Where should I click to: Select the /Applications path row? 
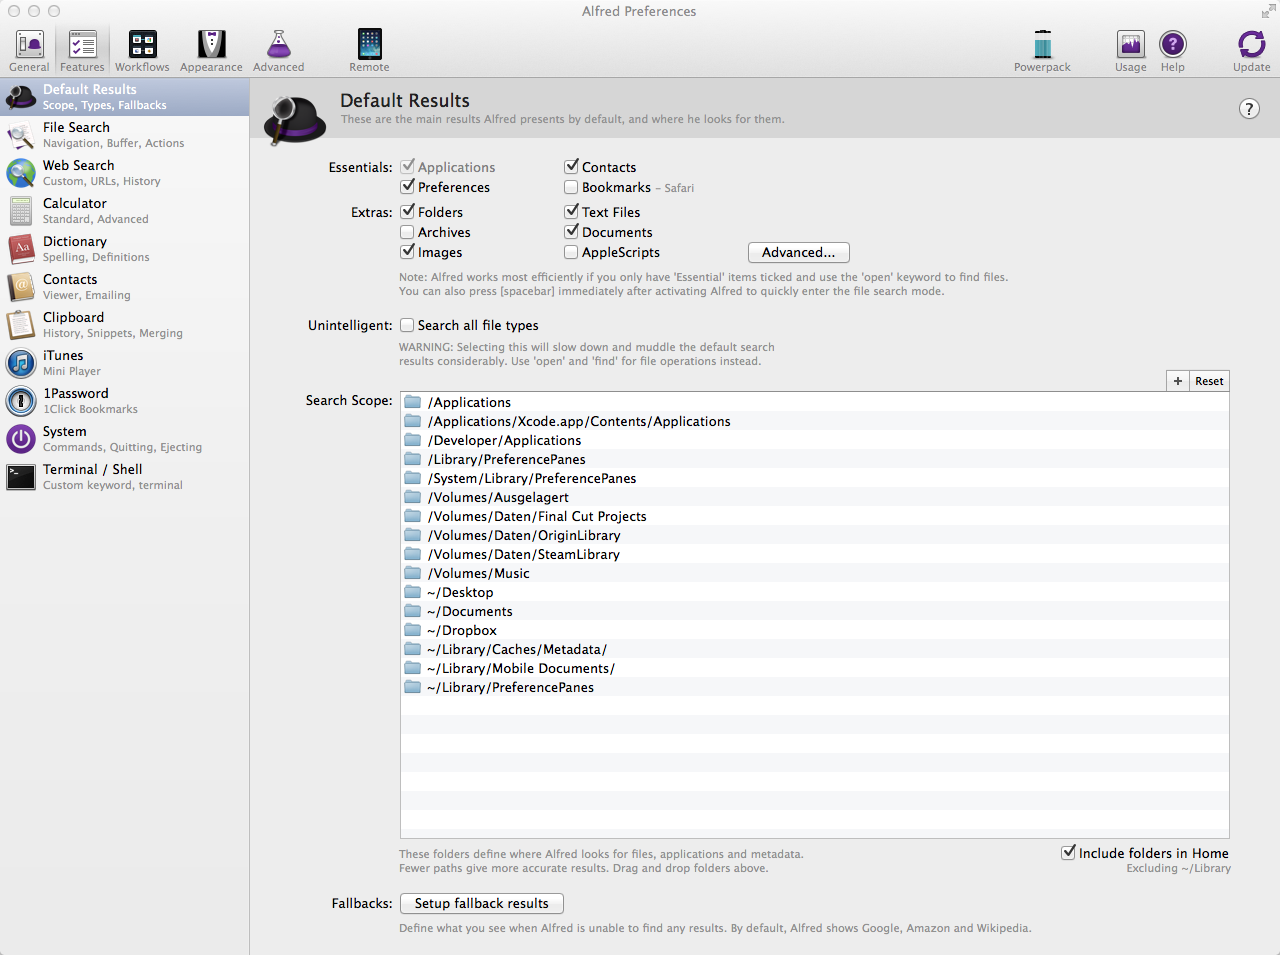click(x=814, y=402)
